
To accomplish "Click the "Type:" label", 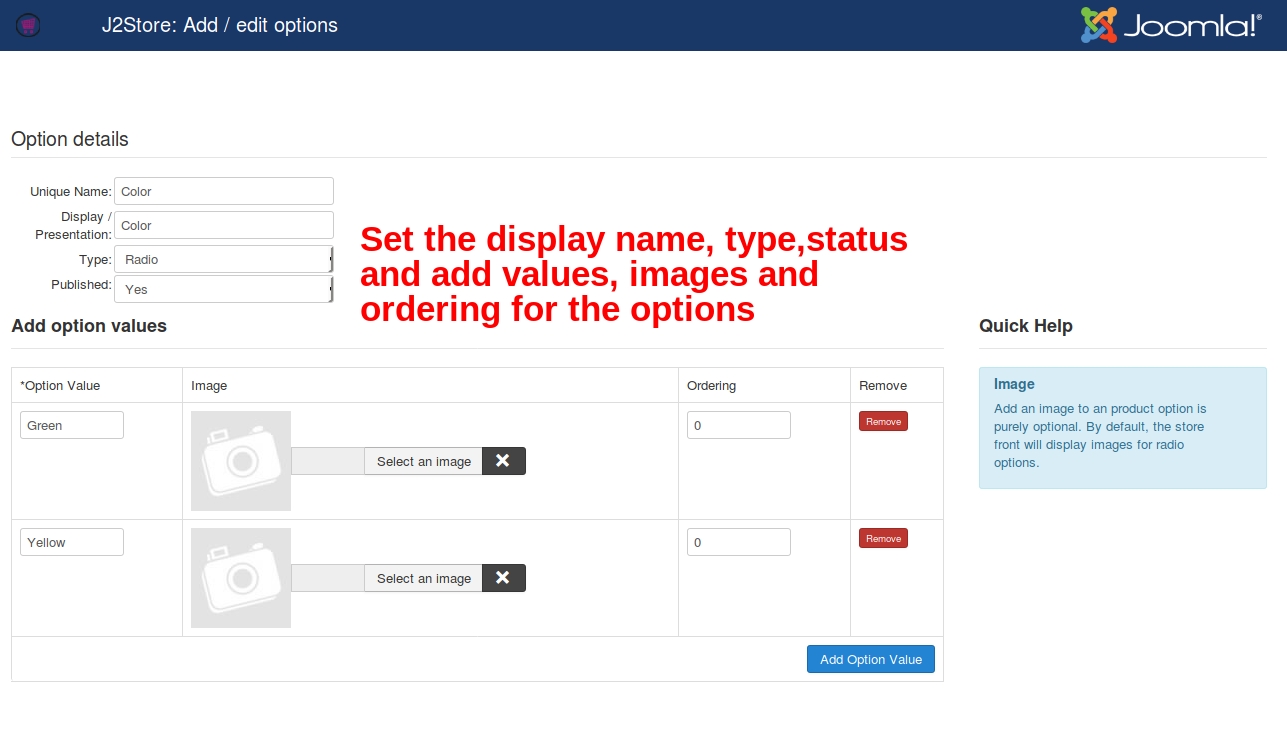I will [95, 259].
